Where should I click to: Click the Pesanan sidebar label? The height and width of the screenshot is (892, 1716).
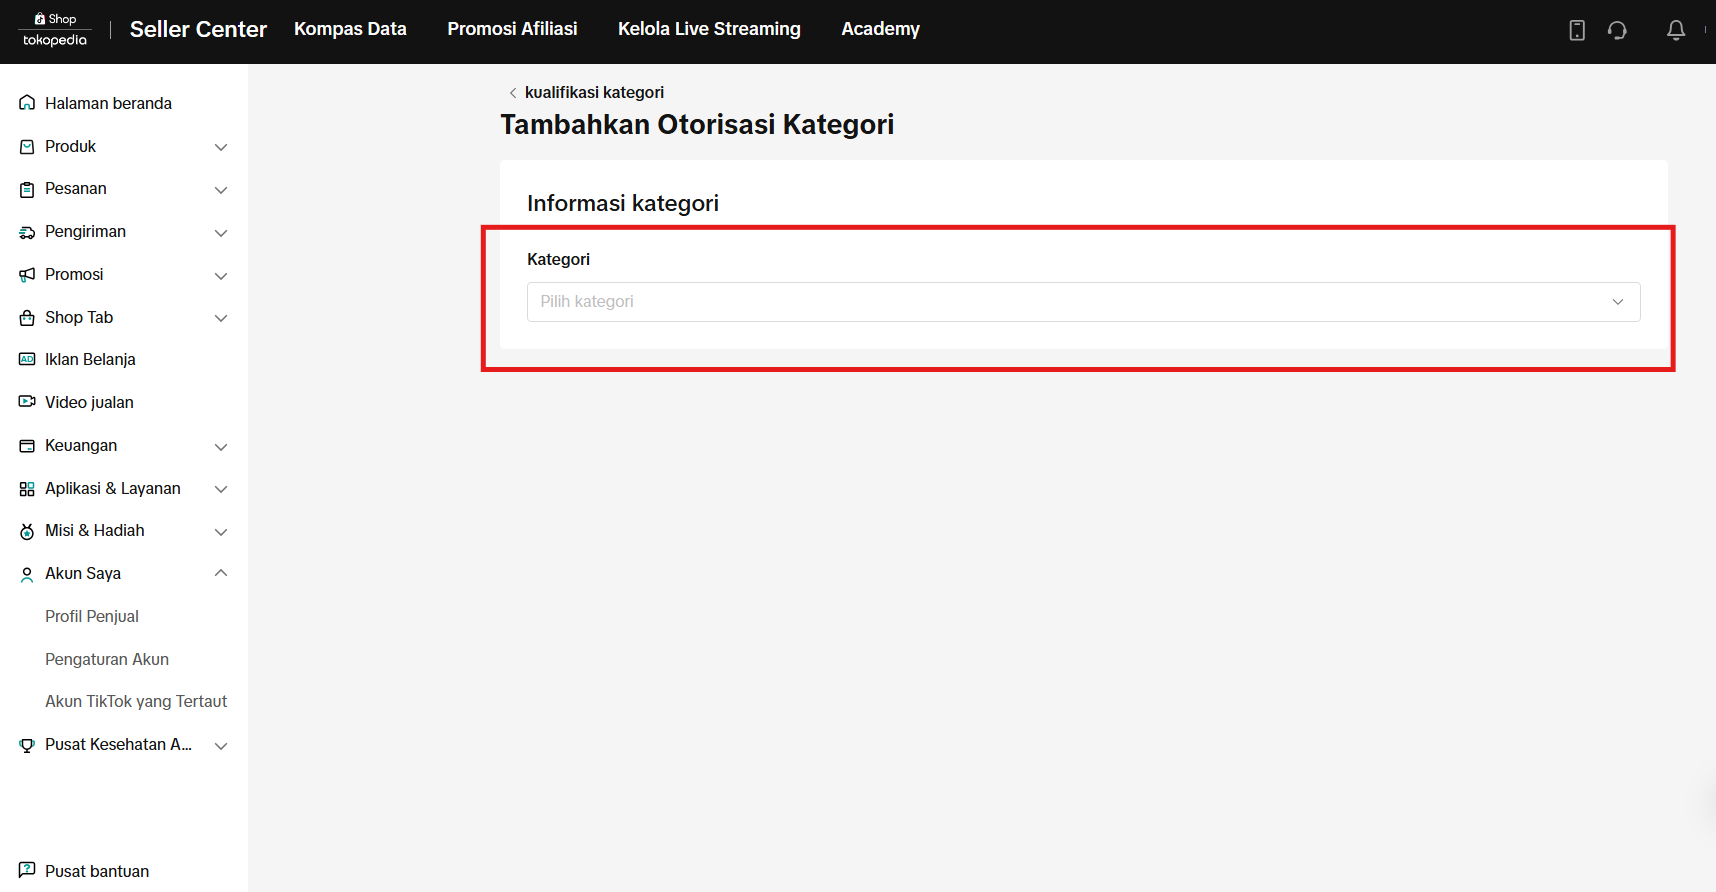(76, 189)
